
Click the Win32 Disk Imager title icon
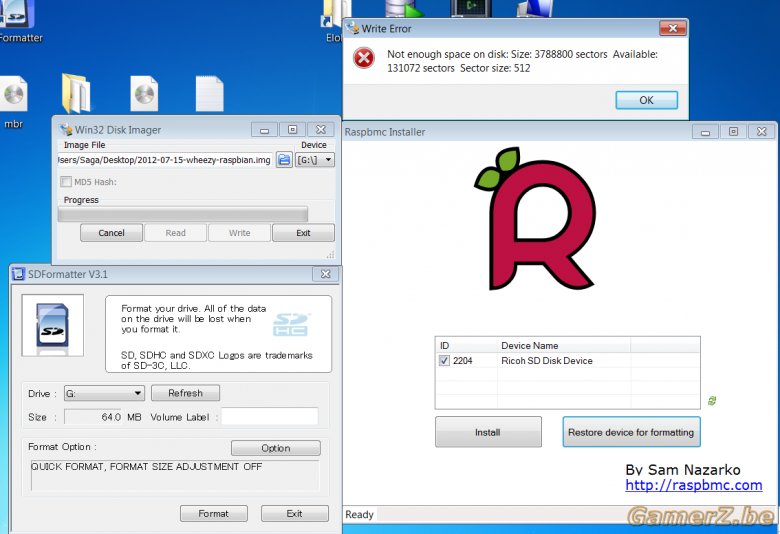66,130
